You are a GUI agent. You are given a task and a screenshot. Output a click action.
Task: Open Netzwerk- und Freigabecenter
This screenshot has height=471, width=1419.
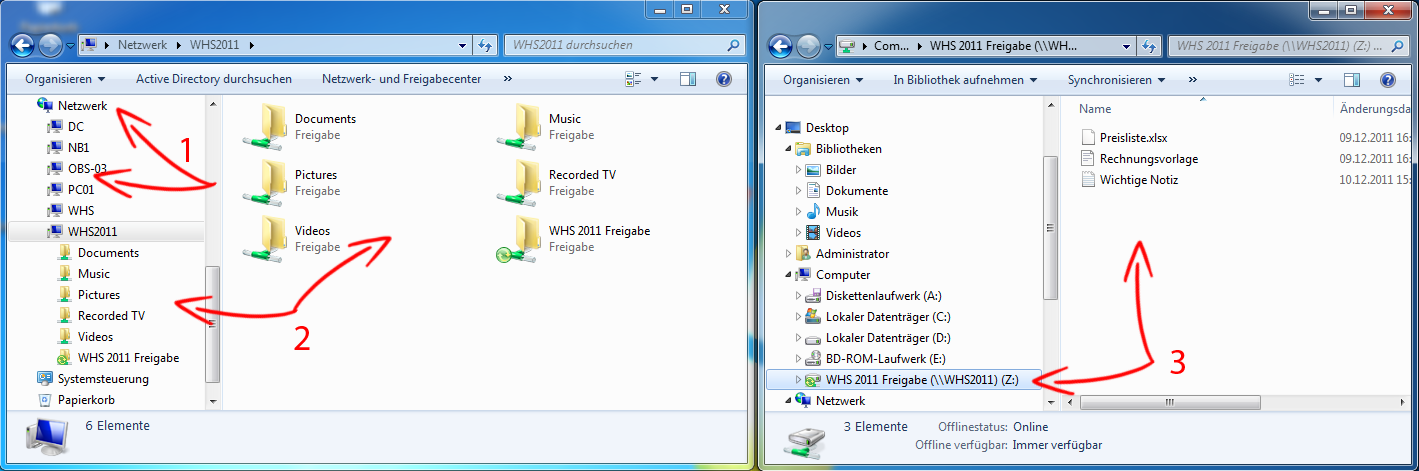pyautogui.click(x=401, y=78)
